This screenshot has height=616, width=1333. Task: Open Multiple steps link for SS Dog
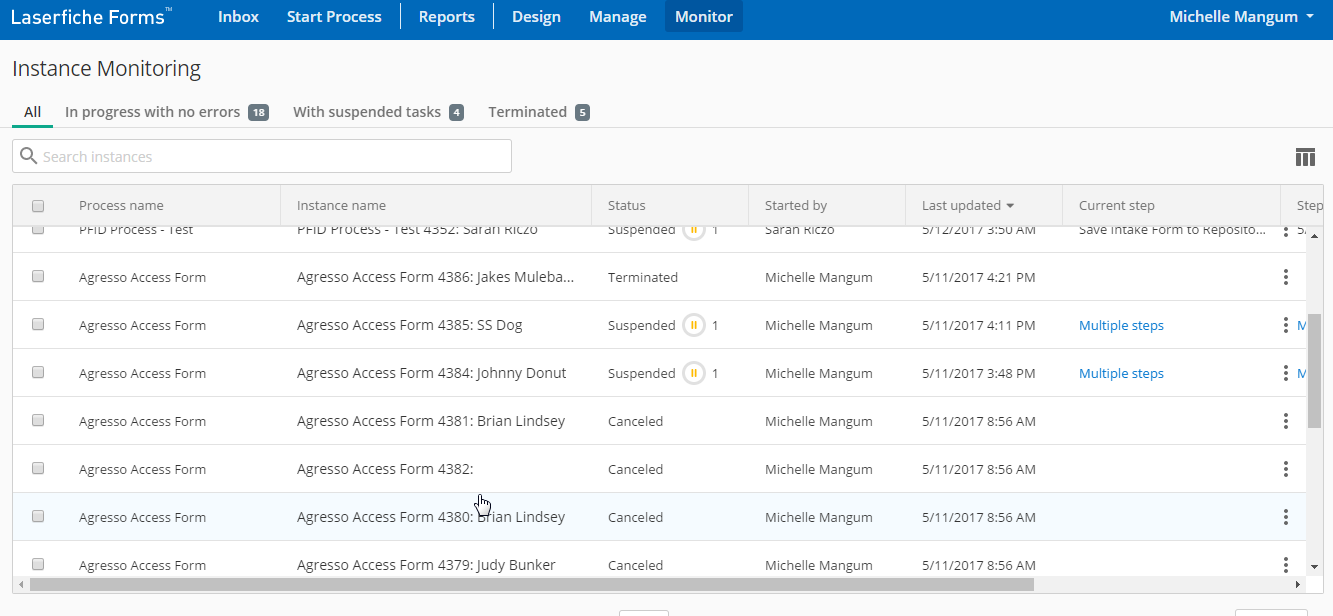(1121, 325)
